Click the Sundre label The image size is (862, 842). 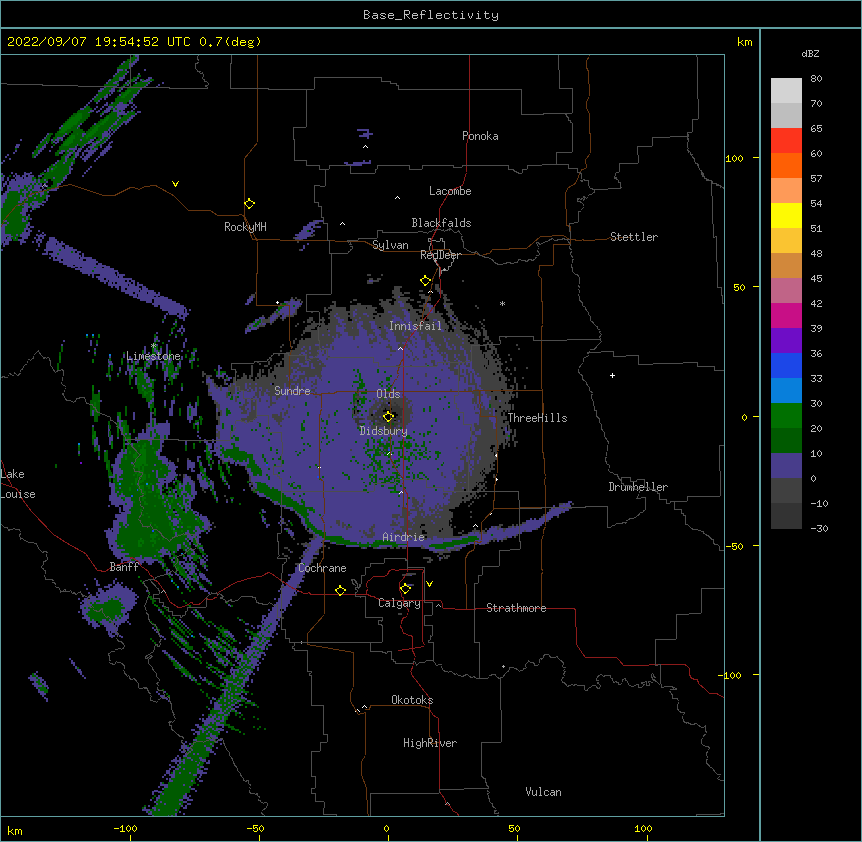292,391
